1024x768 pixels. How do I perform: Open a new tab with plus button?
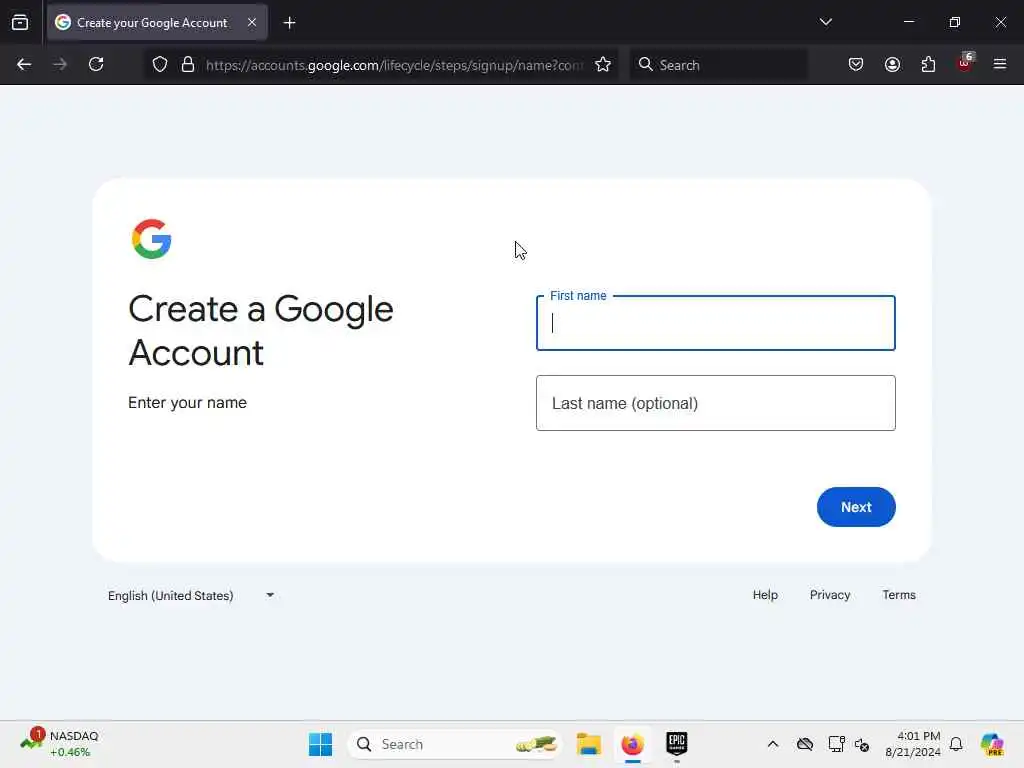click(289, 23)
